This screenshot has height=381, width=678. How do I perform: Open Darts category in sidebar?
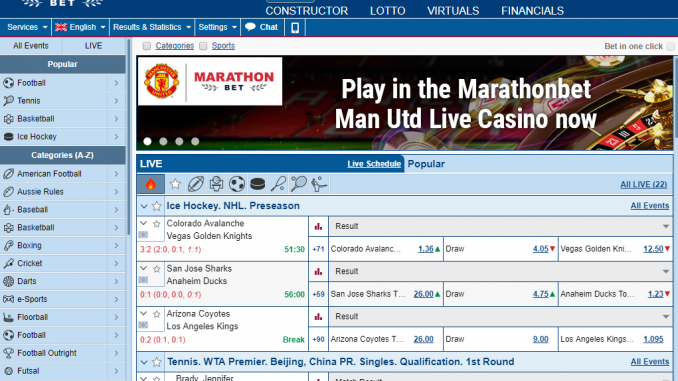[x=63, y=281]
